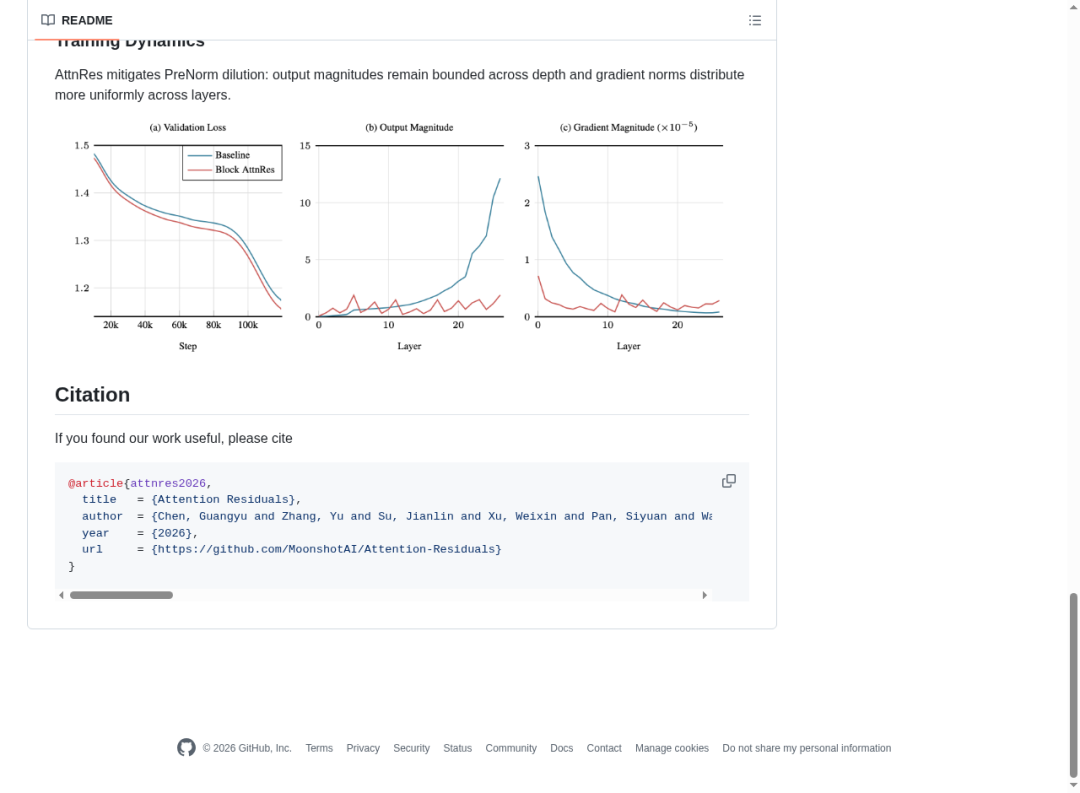1080x793 pixels.
Task: Click the README book icon
Action: coord(48,20)
